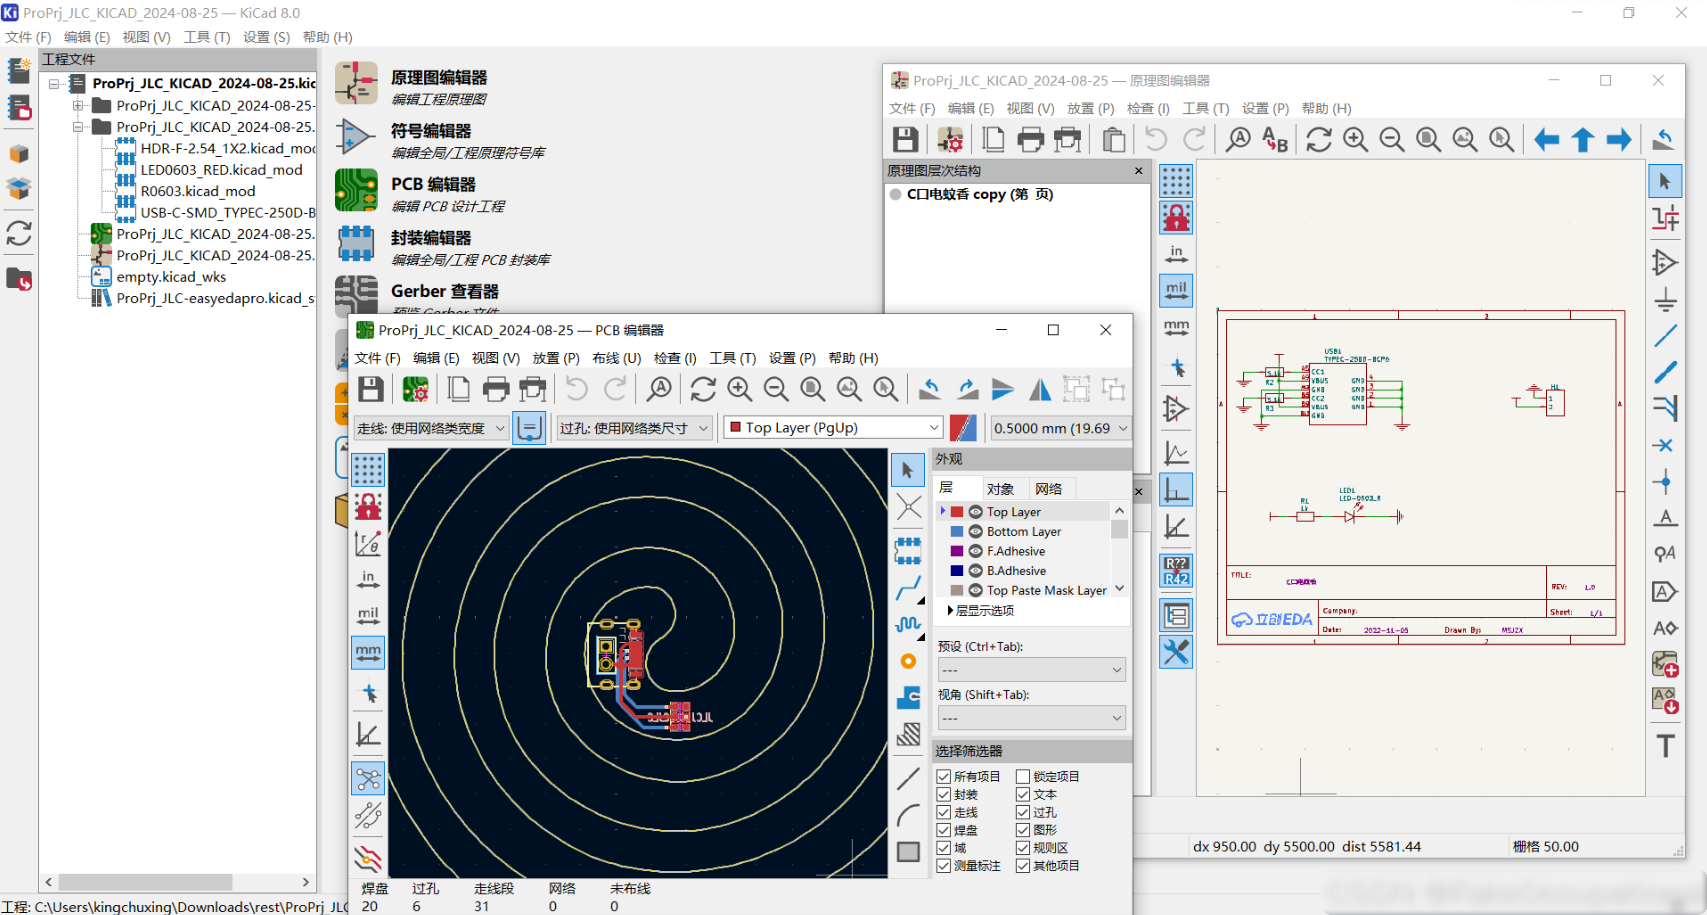Click the Bottom Layer color swatch
The width and height of the screenshot is (1707, 915).
click(957, 532)
